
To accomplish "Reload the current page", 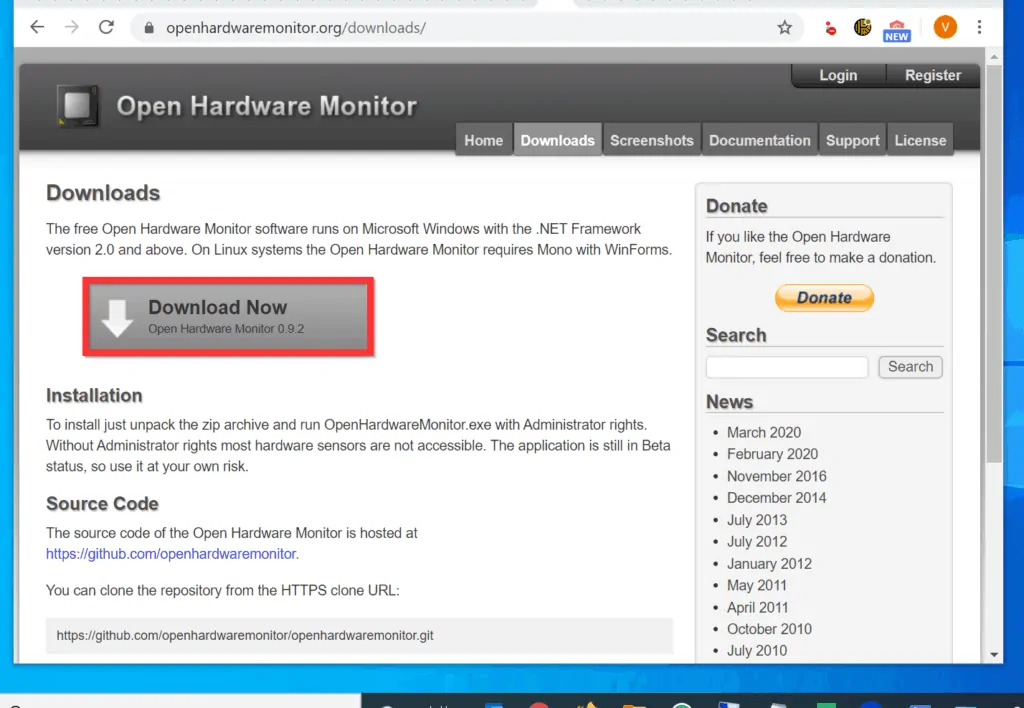I will (106, 27).
